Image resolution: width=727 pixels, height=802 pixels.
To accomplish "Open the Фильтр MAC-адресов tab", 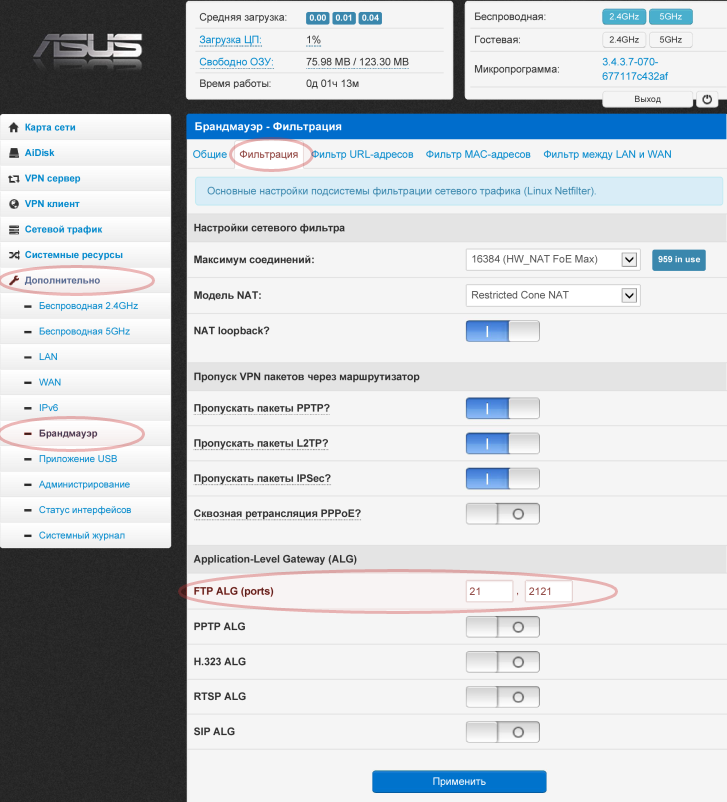I will click(x=477, y=155).
